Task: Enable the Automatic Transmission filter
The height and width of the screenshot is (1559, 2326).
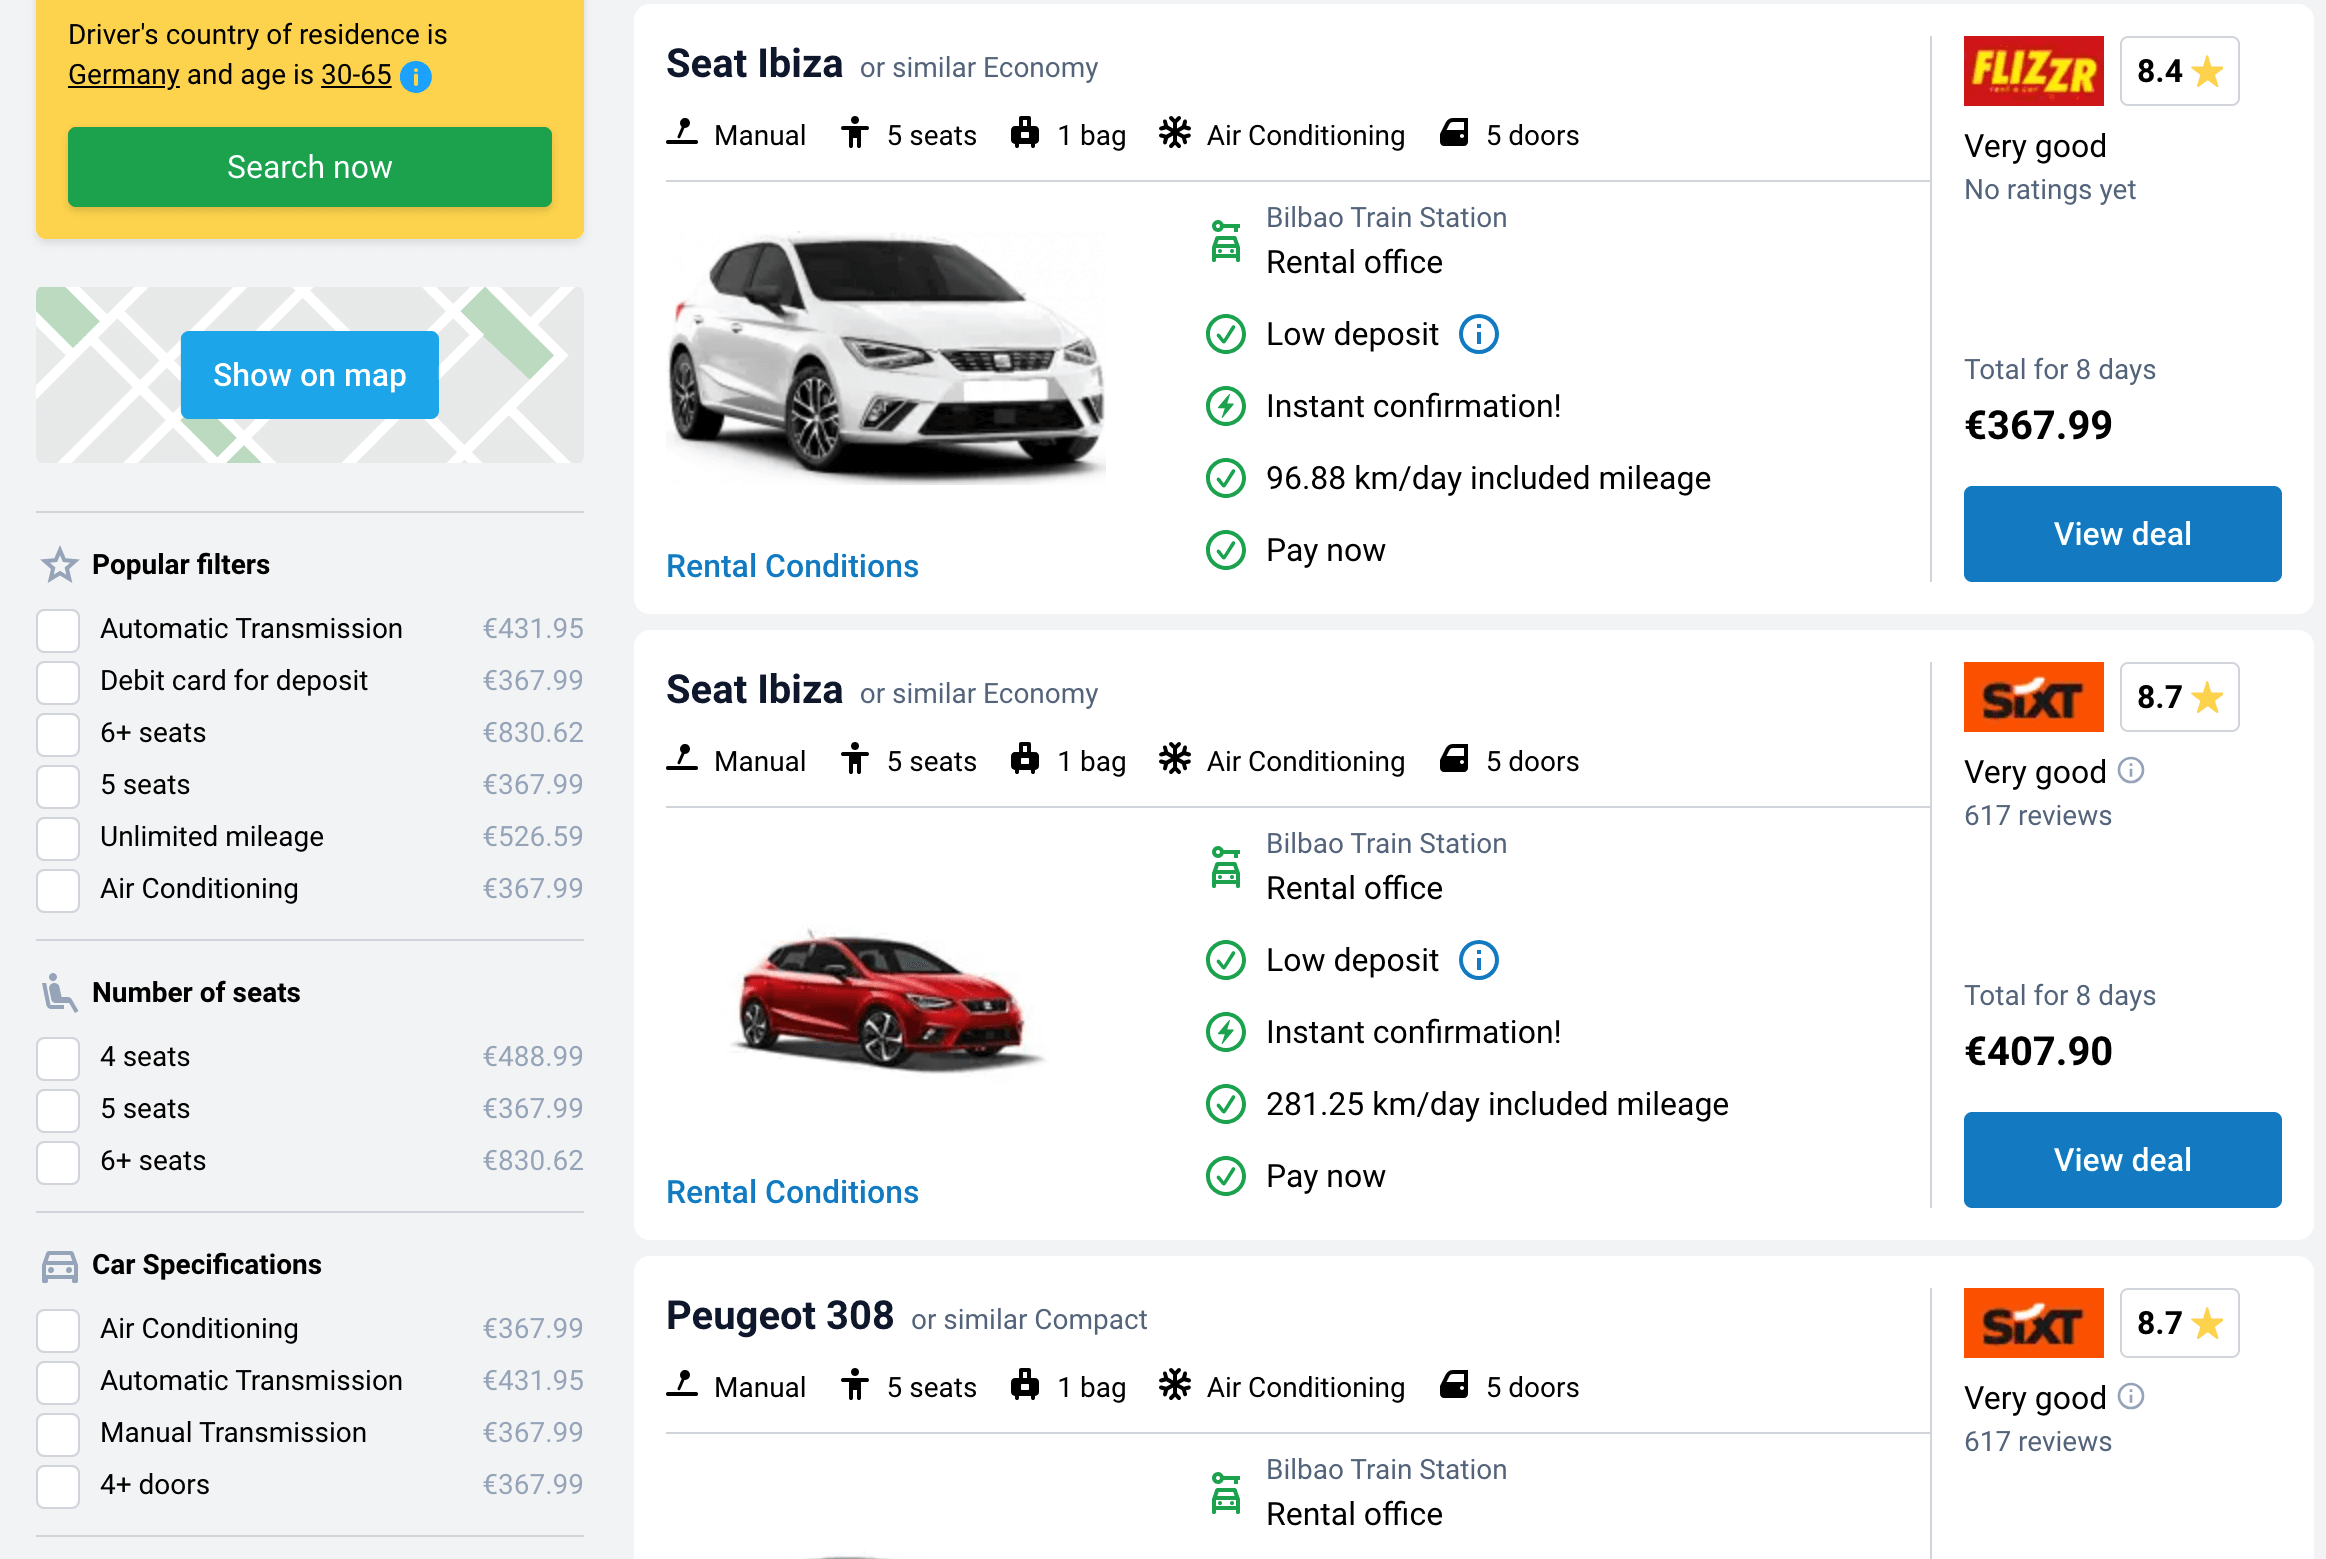Action: [58, 630]
